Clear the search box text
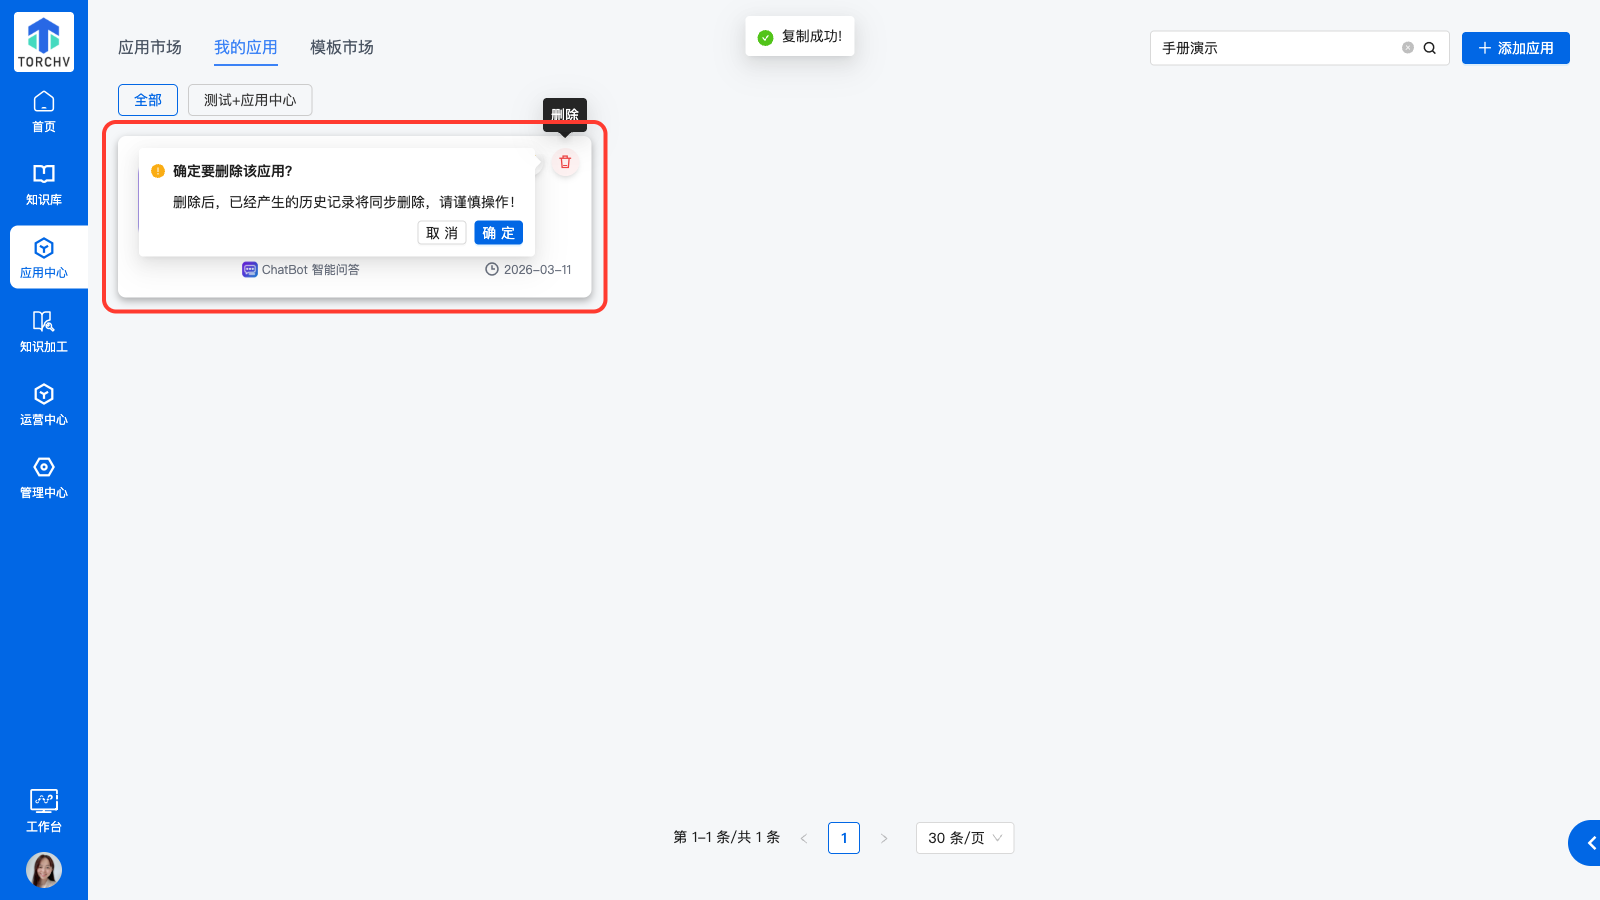Screen dimensions: 1600x900 (x=1408, y=48)
